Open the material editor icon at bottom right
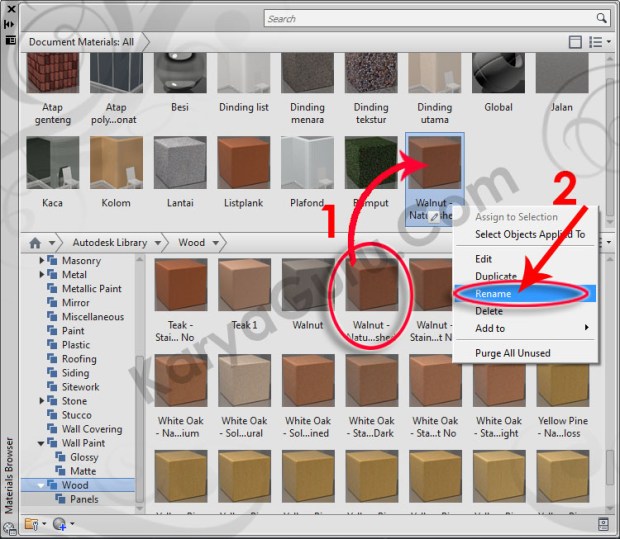This screenshot has width=620, height=539. tap(603, 524)
